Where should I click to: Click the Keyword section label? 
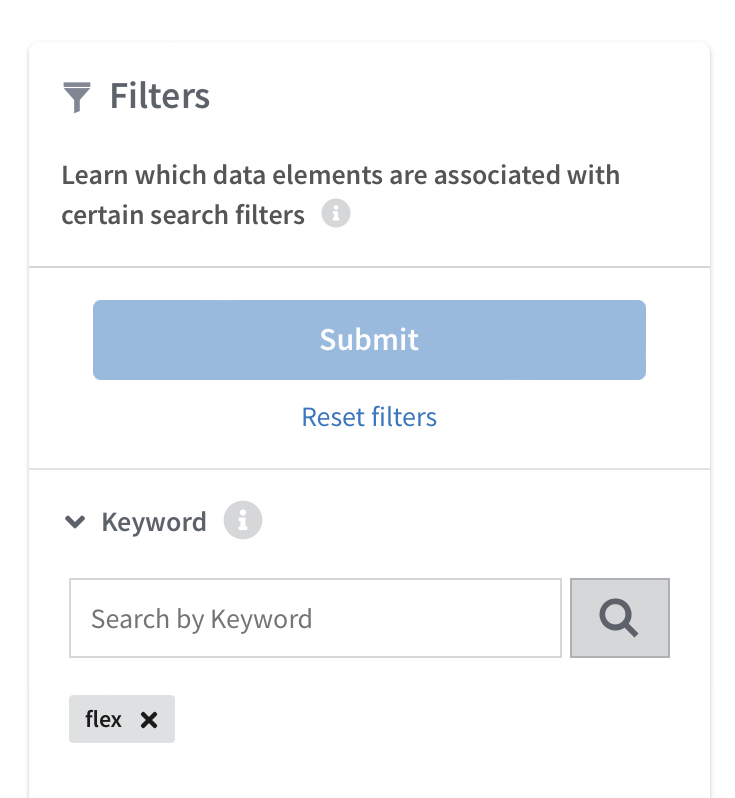(154, 522)
